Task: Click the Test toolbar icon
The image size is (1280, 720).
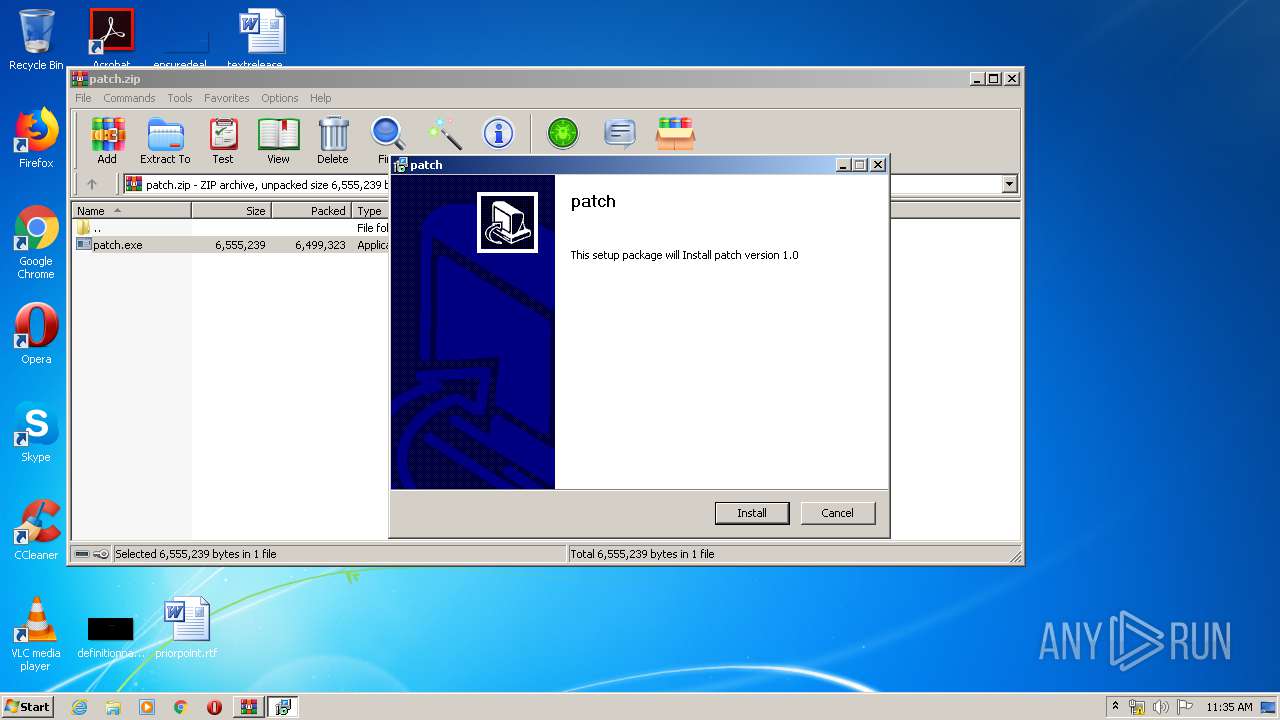Action: 223,140
